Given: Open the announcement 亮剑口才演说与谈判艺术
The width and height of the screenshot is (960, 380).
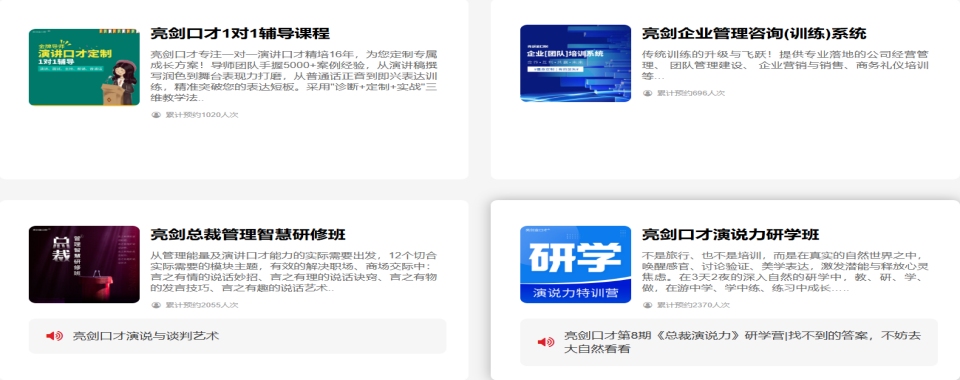Looking at the screenshot, I should click(x=146, y=336).
